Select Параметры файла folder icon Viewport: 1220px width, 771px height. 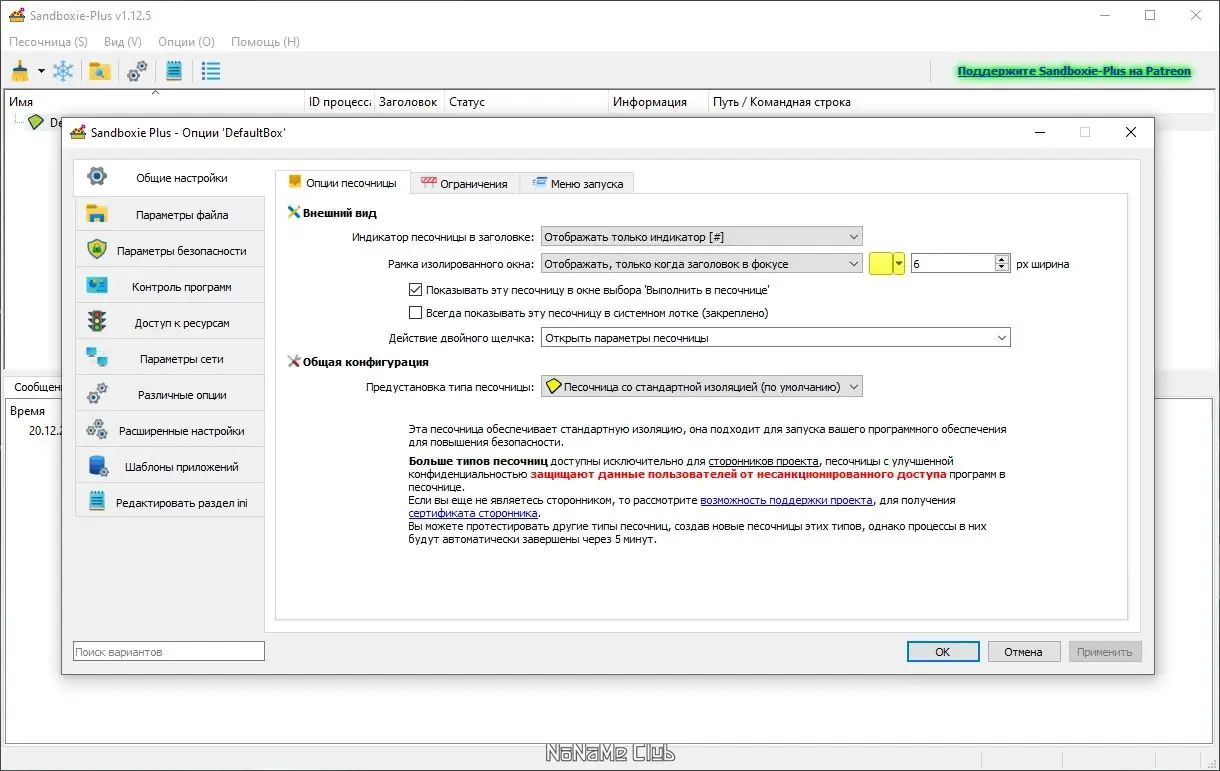click(97, 214)
